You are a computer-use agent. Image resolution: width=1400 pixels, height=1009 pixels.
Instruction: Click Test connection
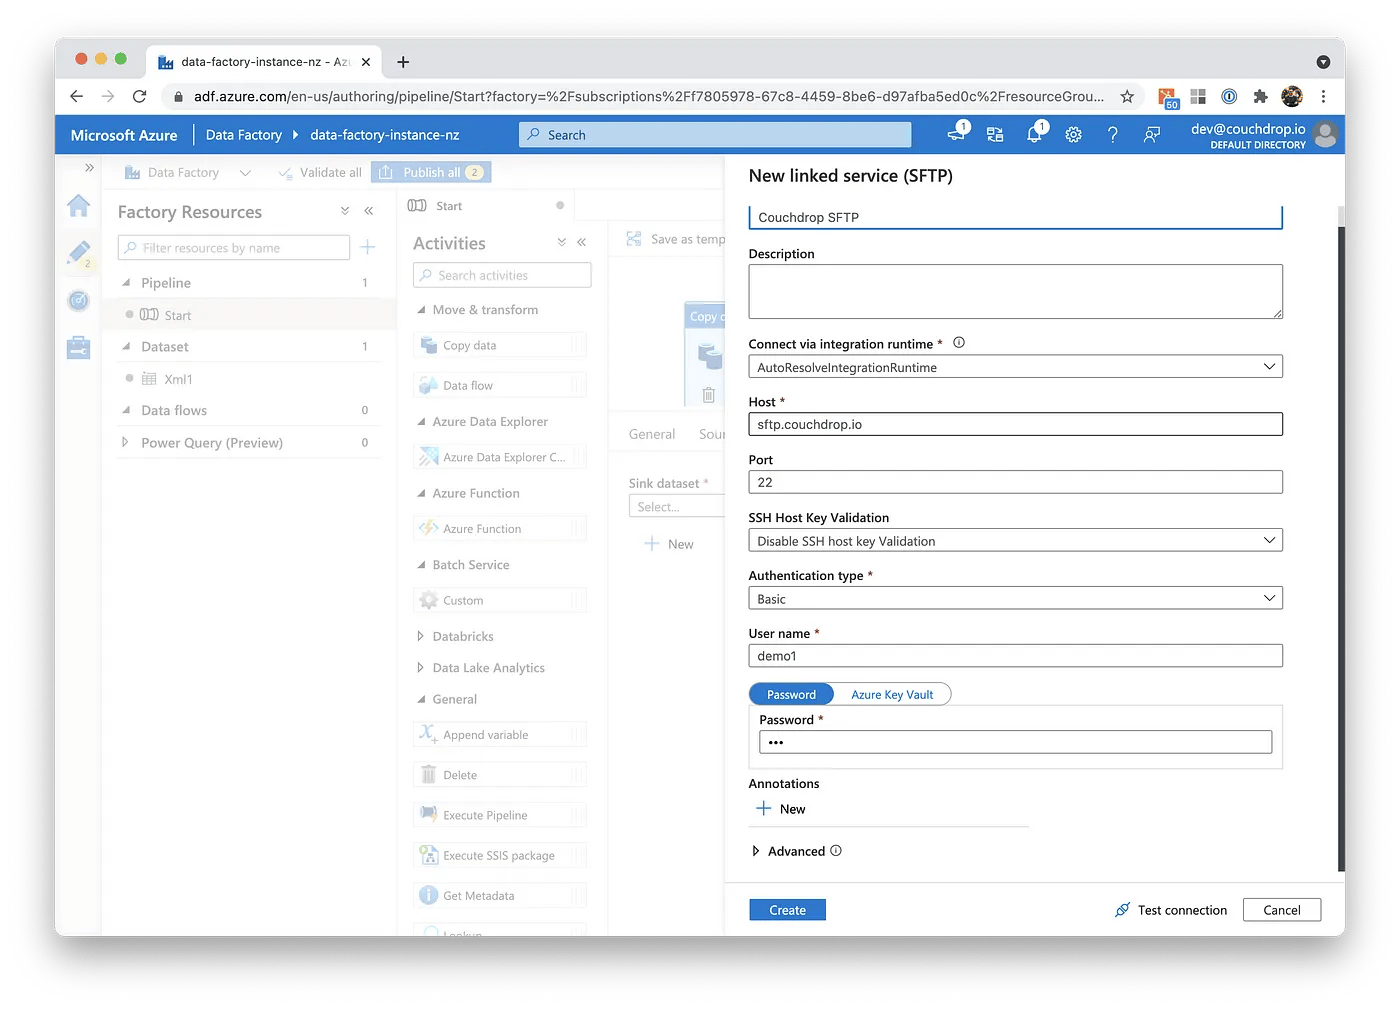[1171, 910]
